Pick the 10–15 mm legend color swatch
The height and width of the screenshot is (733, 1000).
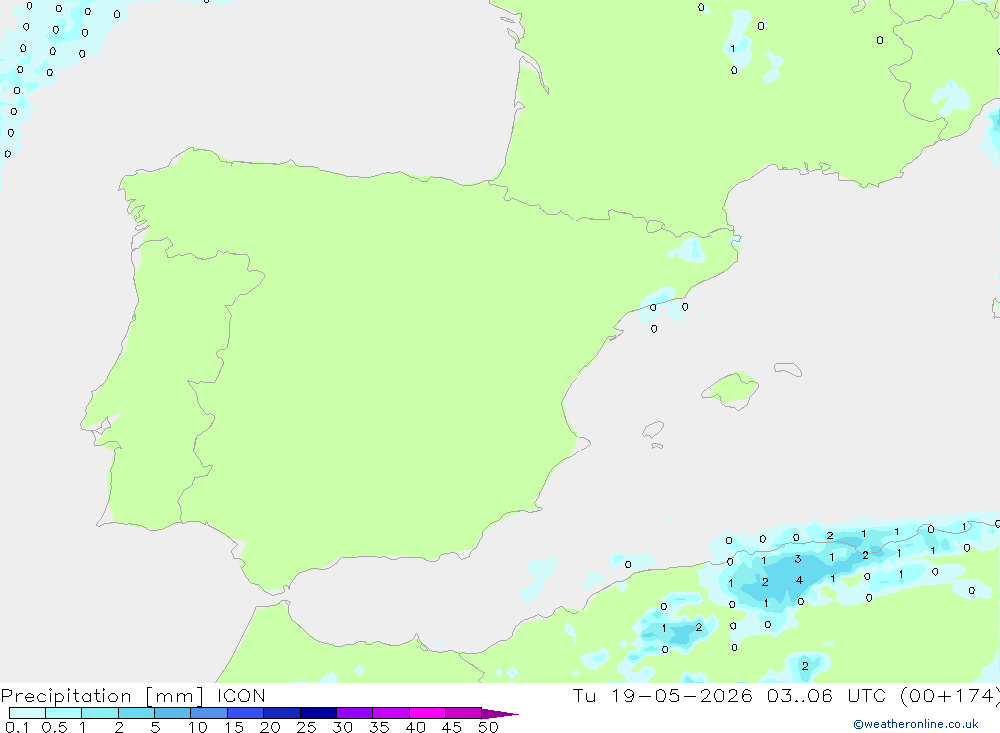click(x=209, y=713)
